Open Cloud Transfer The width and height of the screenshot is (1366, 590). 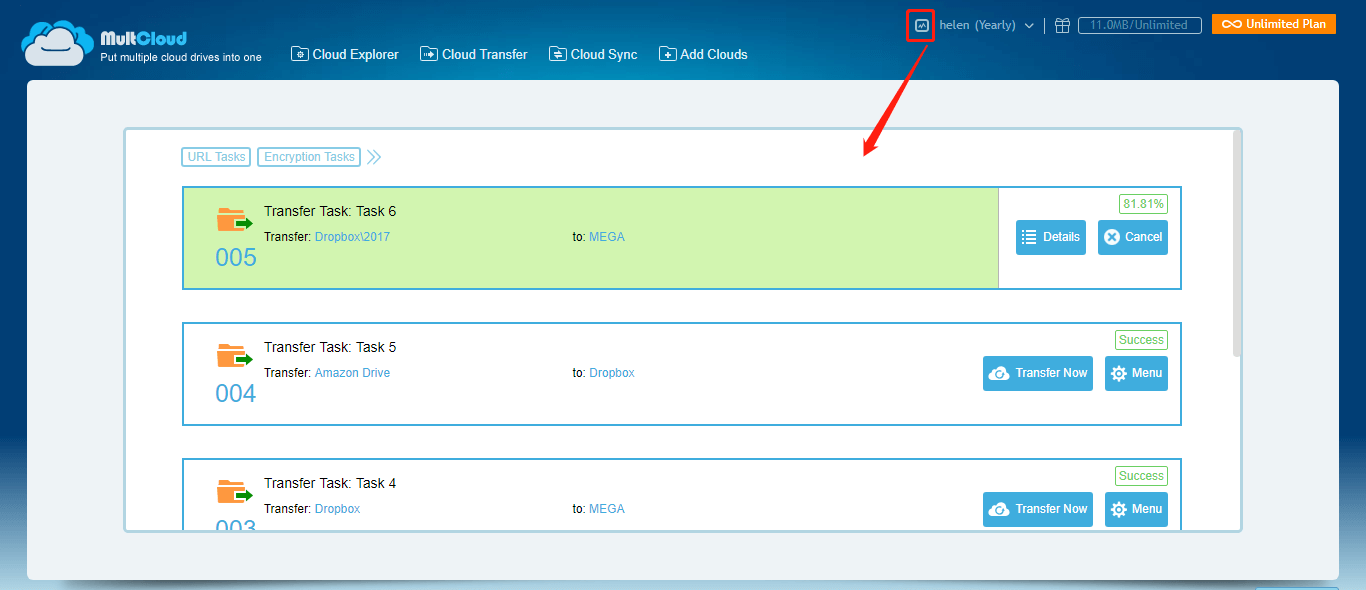tap(474, 54)
